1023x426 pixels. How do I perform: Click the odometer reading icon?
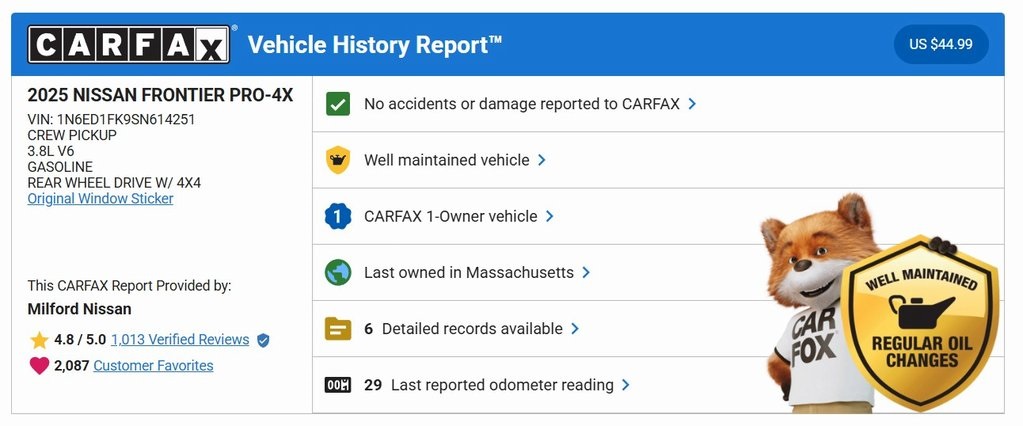point(338,385)
